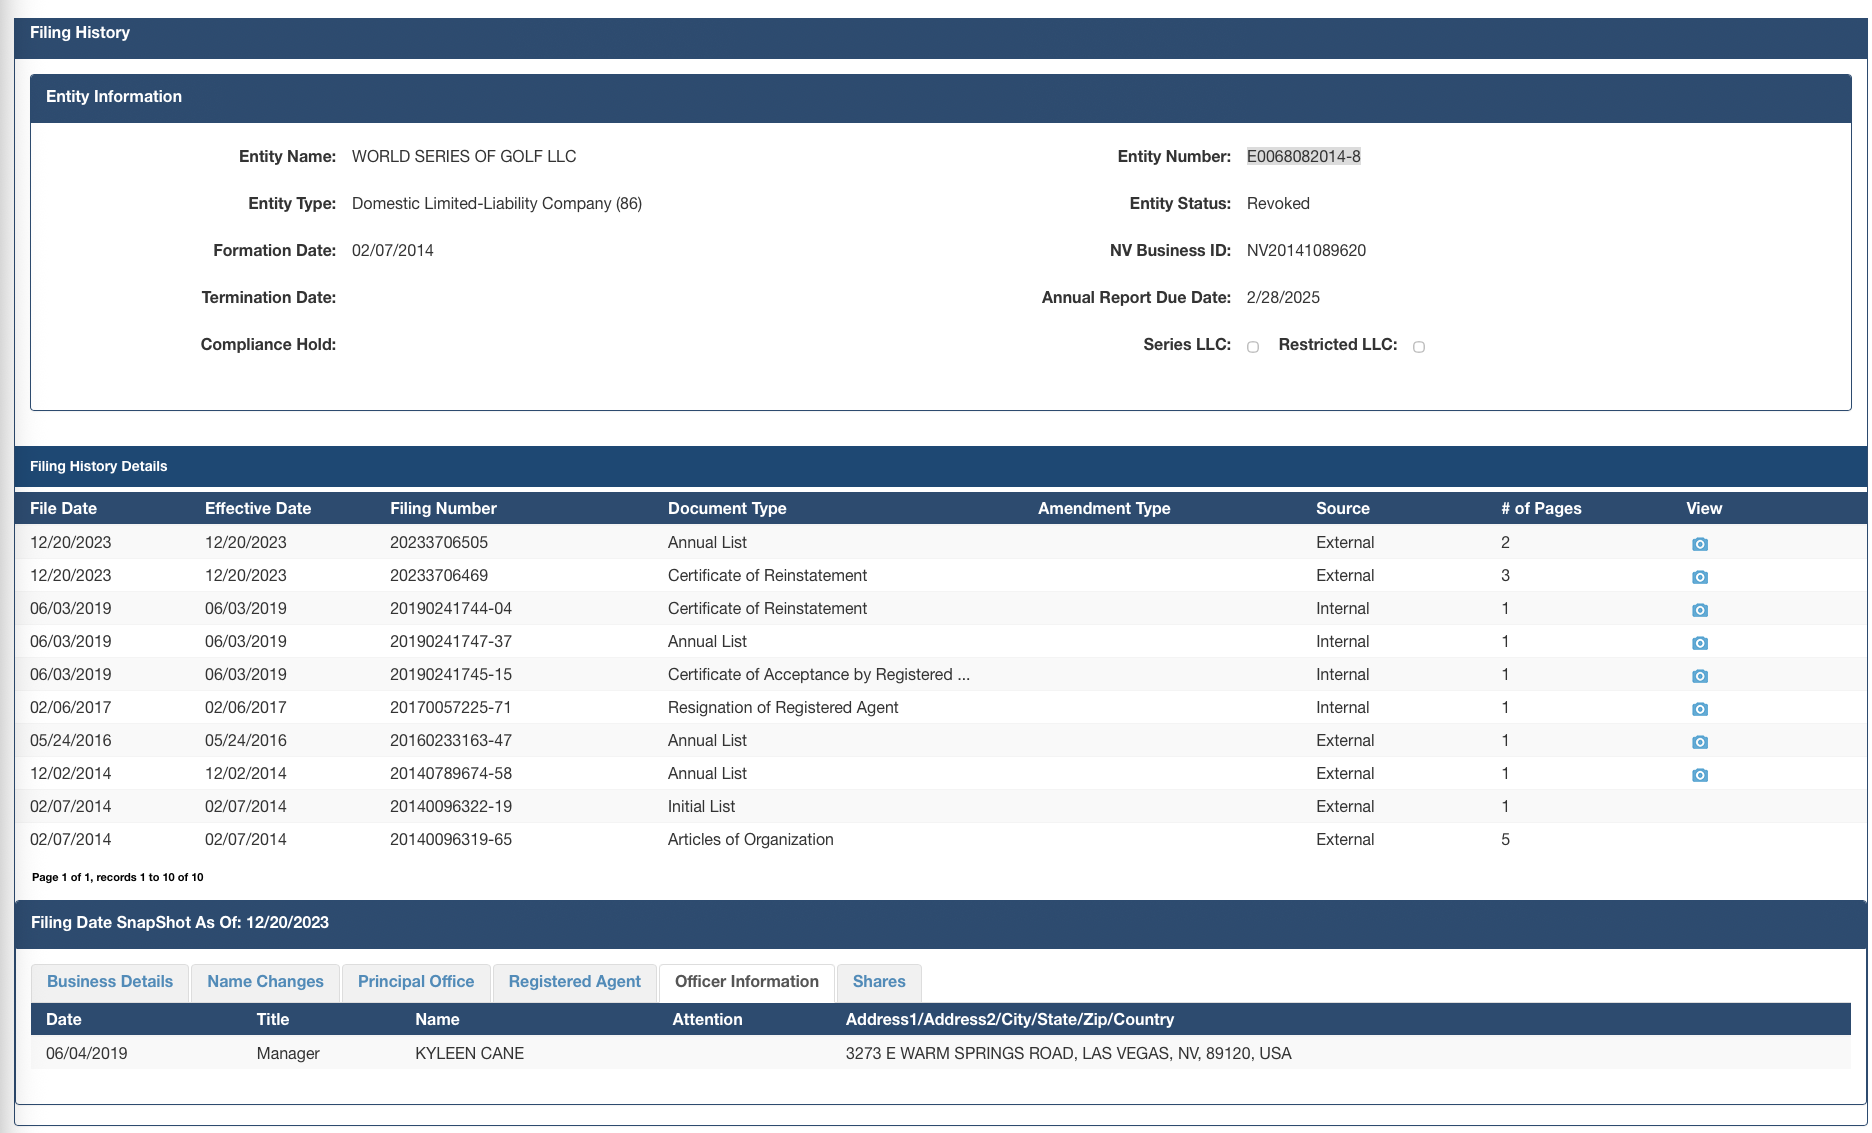Click the Filing Date SnapShot As Of heading
This screenshot has width=1872, height=1133.
pyautogui.click(x=180, y=922)
